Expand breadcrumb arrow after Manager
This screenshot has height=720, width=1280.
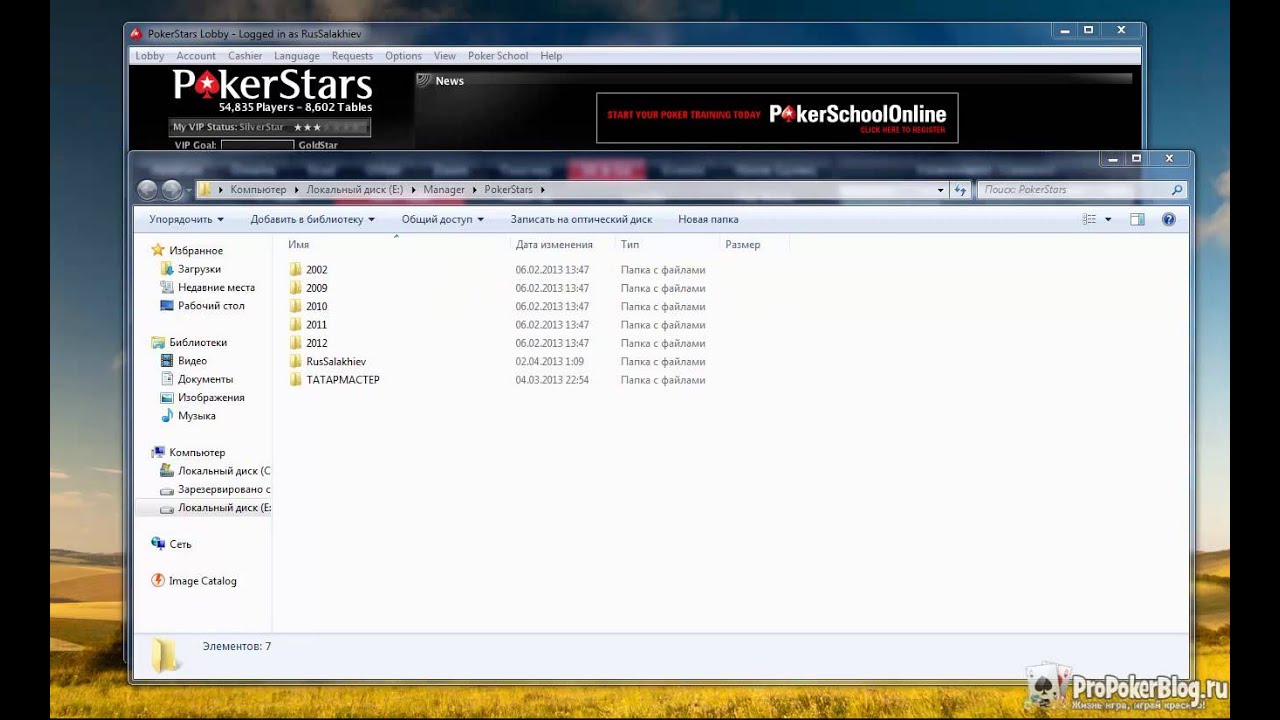click(x=474, y=190)
